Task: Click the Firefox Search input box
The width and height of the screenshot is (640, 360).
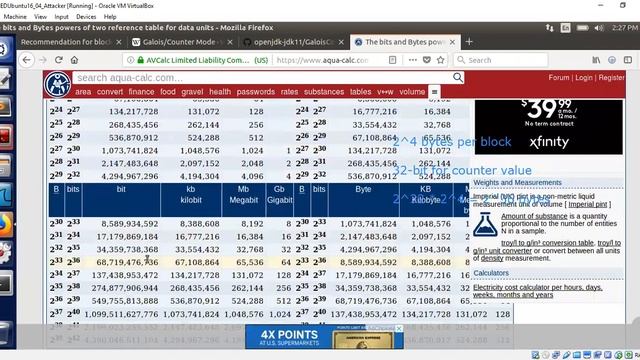Action: click(x=500, y=60)
